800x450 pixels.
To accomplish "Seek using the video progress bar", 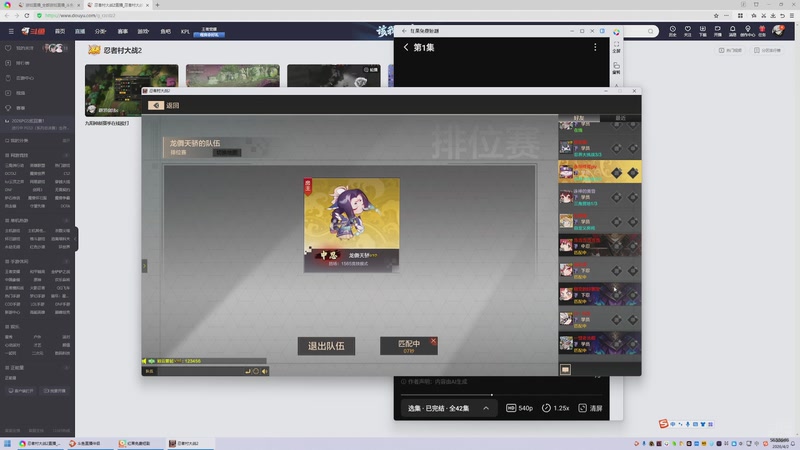I will click(x=502, y=395).
